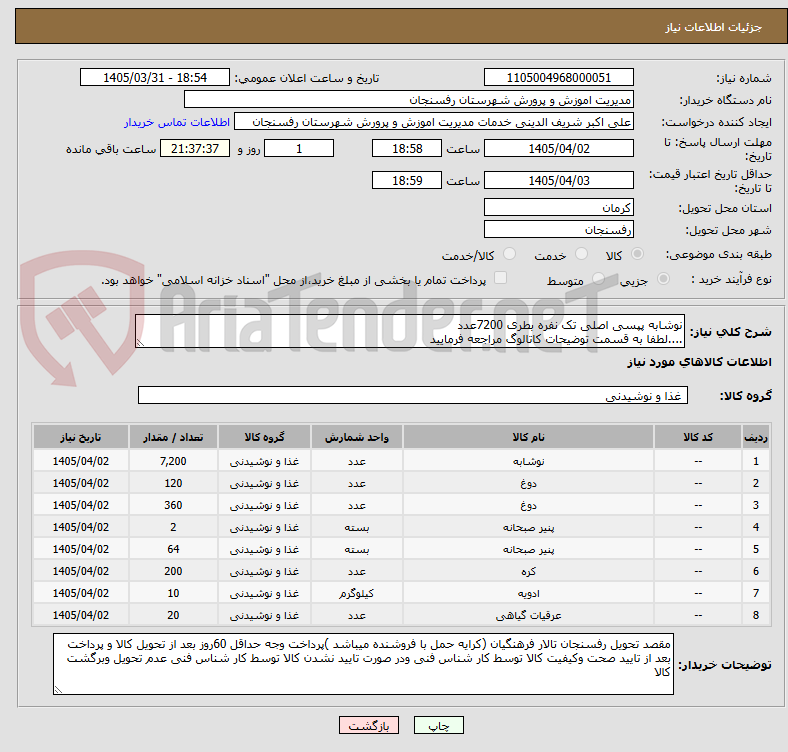
Task: Click the کد کالا column header
Action: coord(698,437)
